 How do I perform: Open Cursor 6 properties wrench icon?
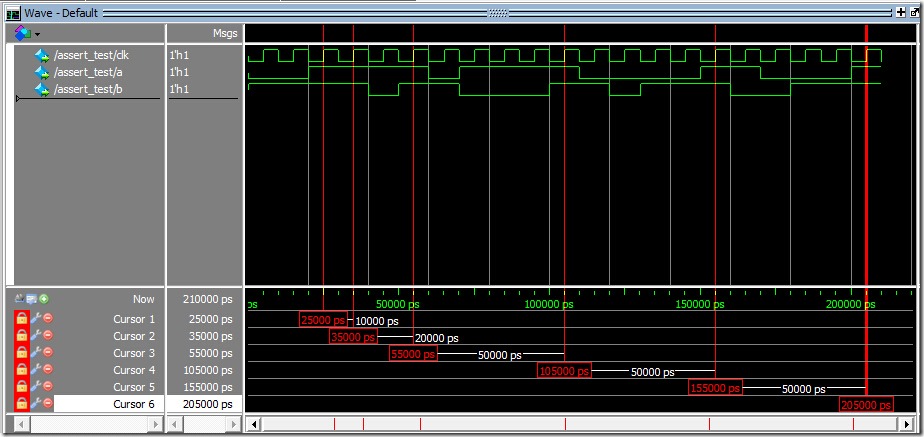pyautogui.click(x=35, y=403)
